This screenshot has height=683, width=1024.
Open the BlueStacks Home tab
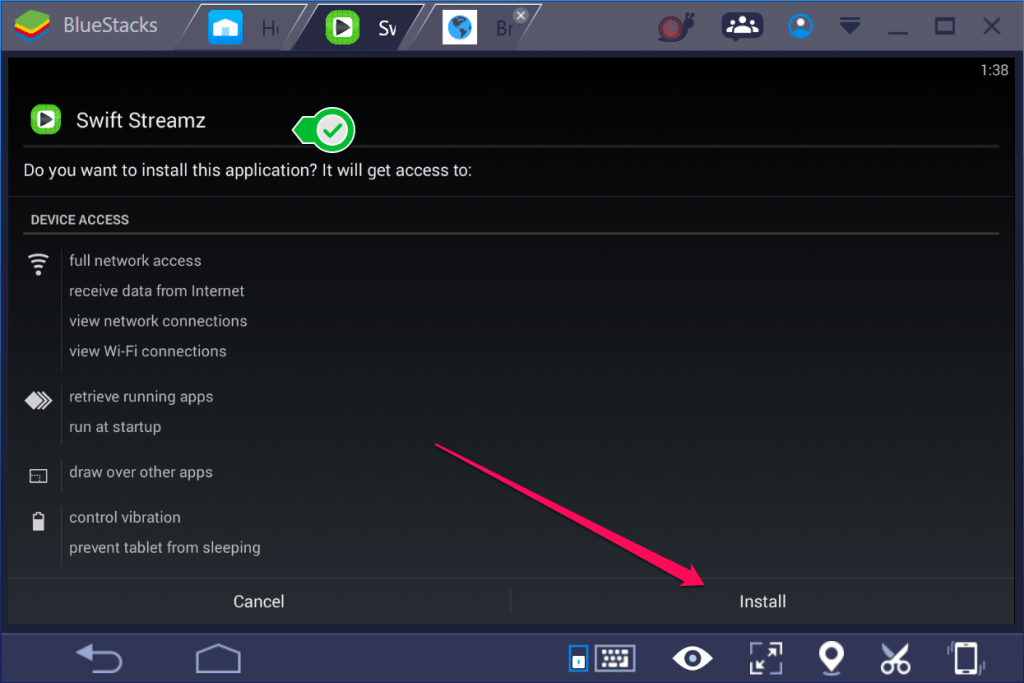(243, 27)
